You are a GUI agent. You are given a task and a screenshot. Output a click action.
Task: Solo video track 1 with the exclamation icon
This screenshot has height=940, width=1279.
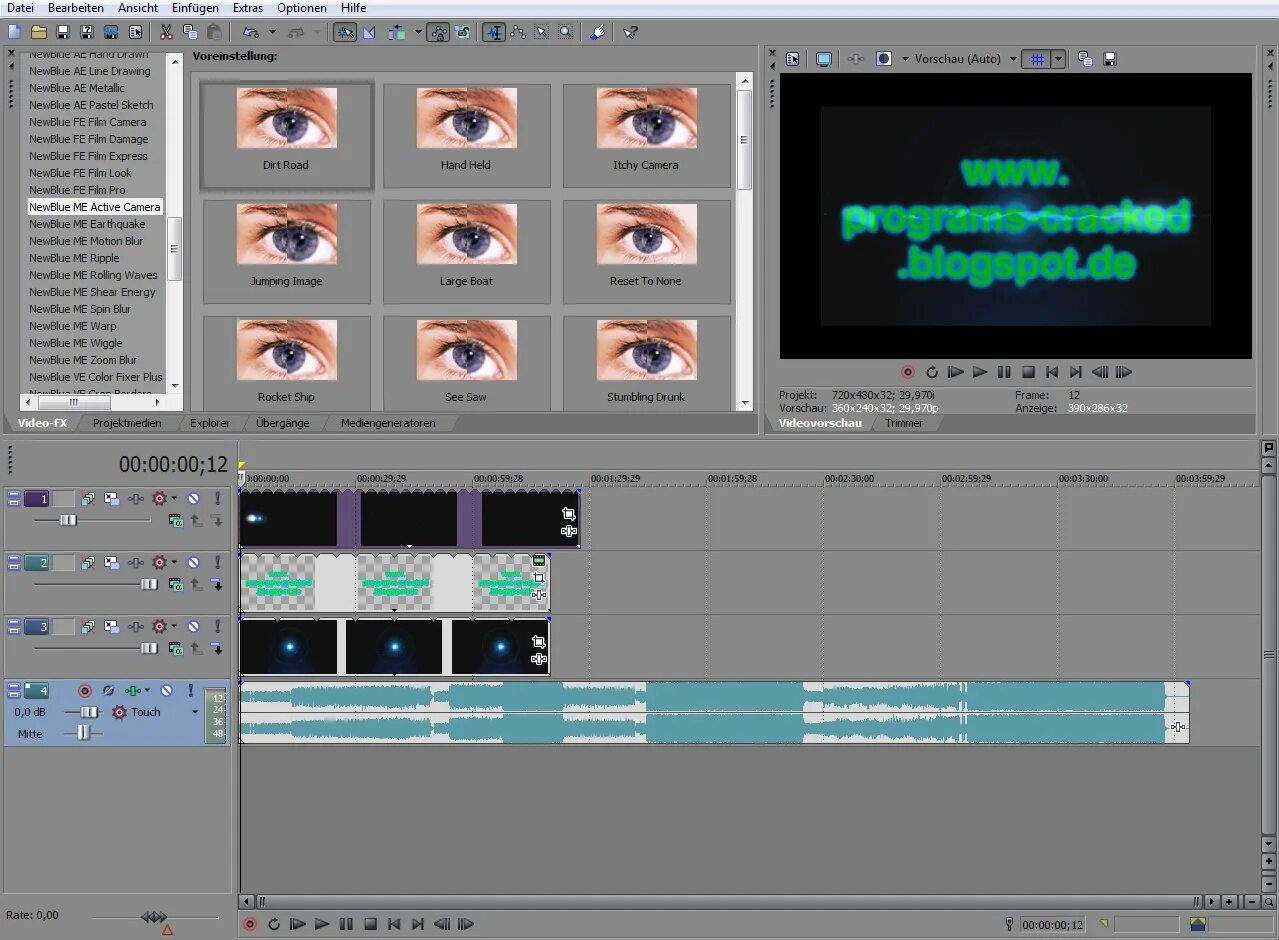point(217,498)
